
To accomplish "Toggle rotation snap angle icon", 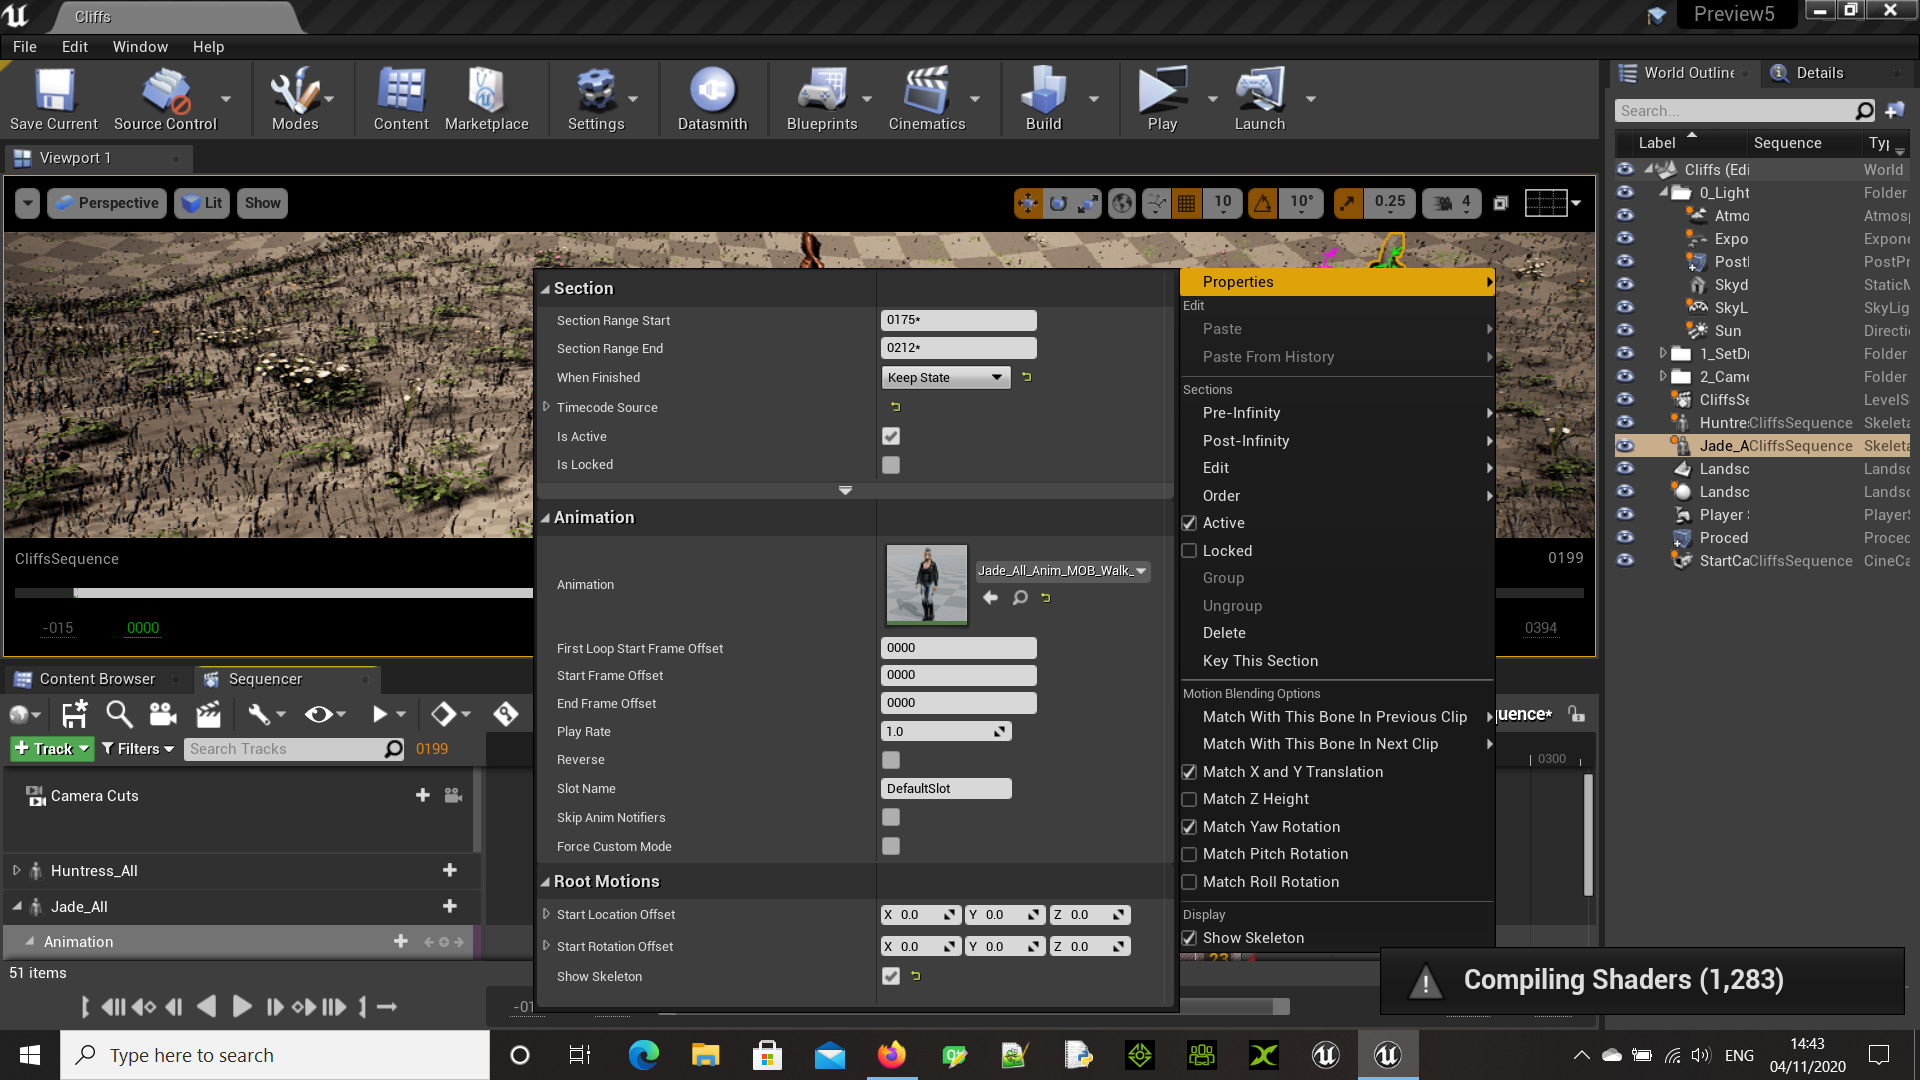I will click(x=1263, y=204).
